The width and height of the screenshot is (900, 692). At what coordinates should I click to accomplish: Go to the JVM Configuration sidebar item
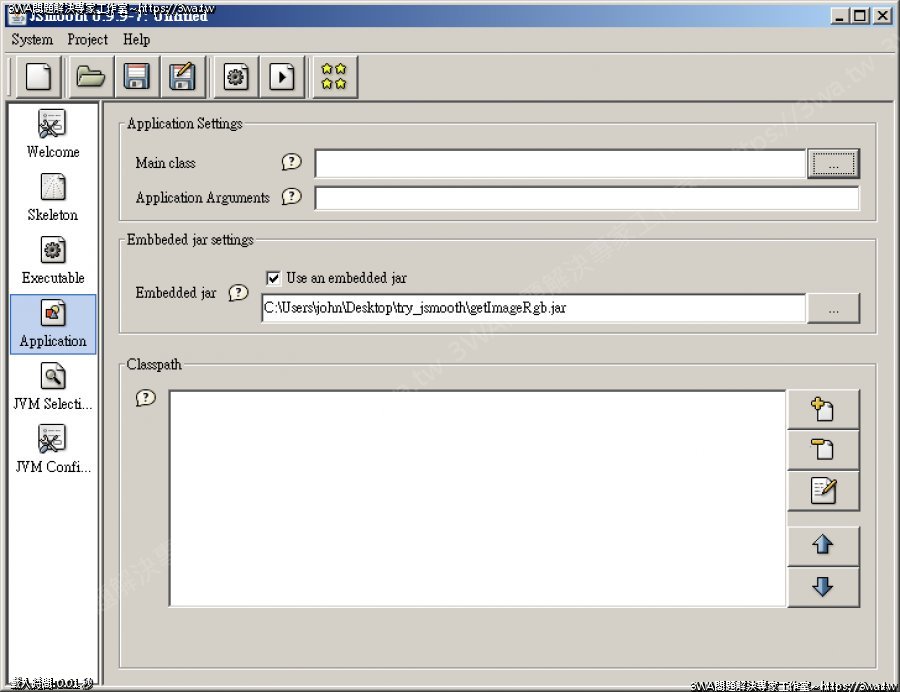(x=53, y=449)
